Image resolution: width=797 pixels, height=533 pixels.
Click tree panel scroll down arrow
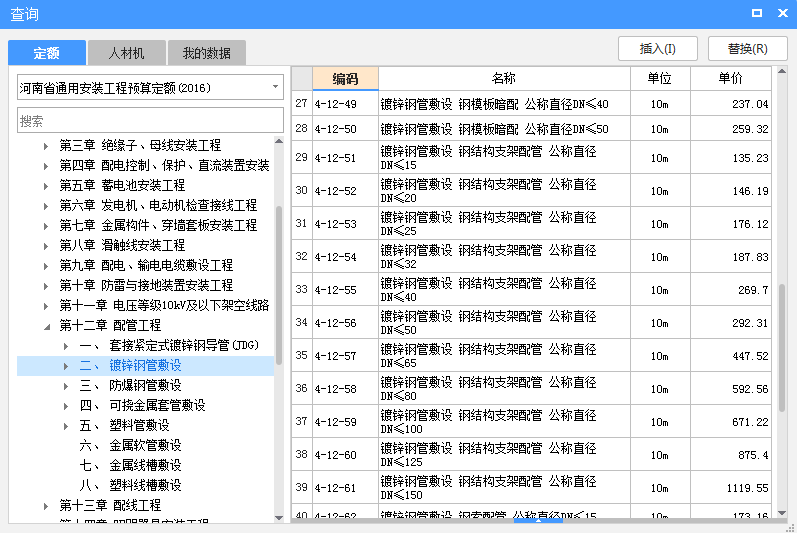tap(279, 518)
